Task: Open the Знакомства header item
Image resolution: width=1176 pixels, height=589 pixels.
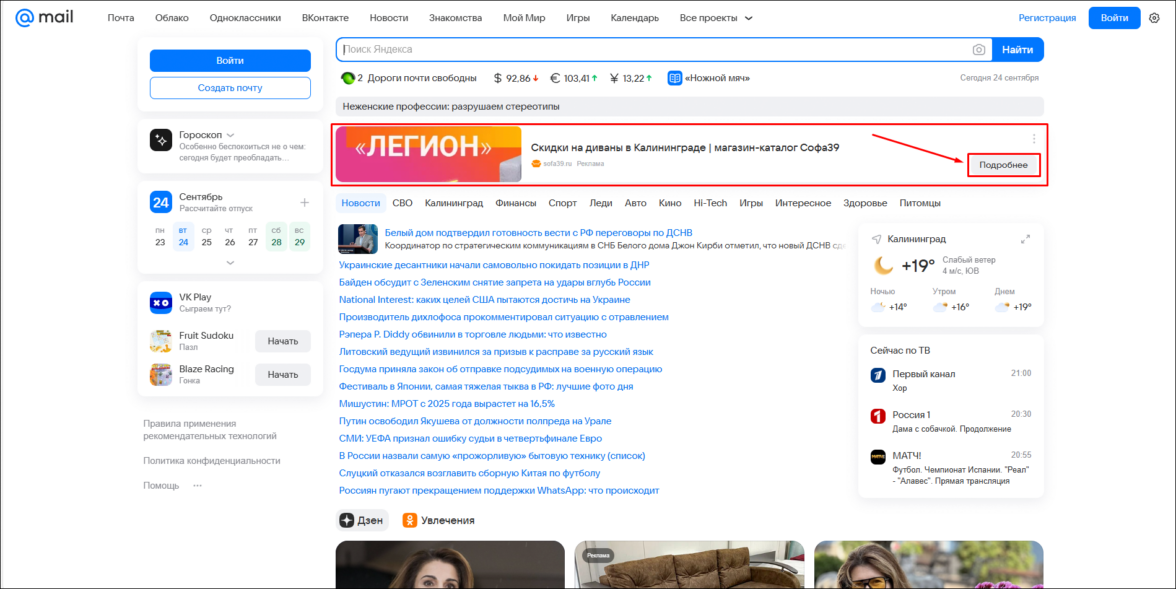Action: point(455,18)
